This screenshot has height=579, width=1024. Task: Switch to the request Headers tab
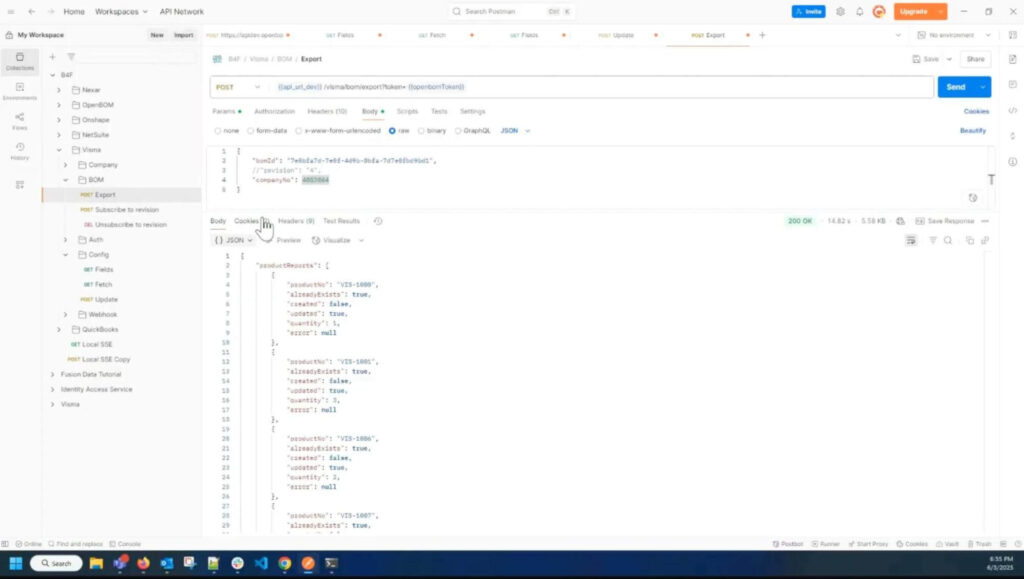(327, 112)
